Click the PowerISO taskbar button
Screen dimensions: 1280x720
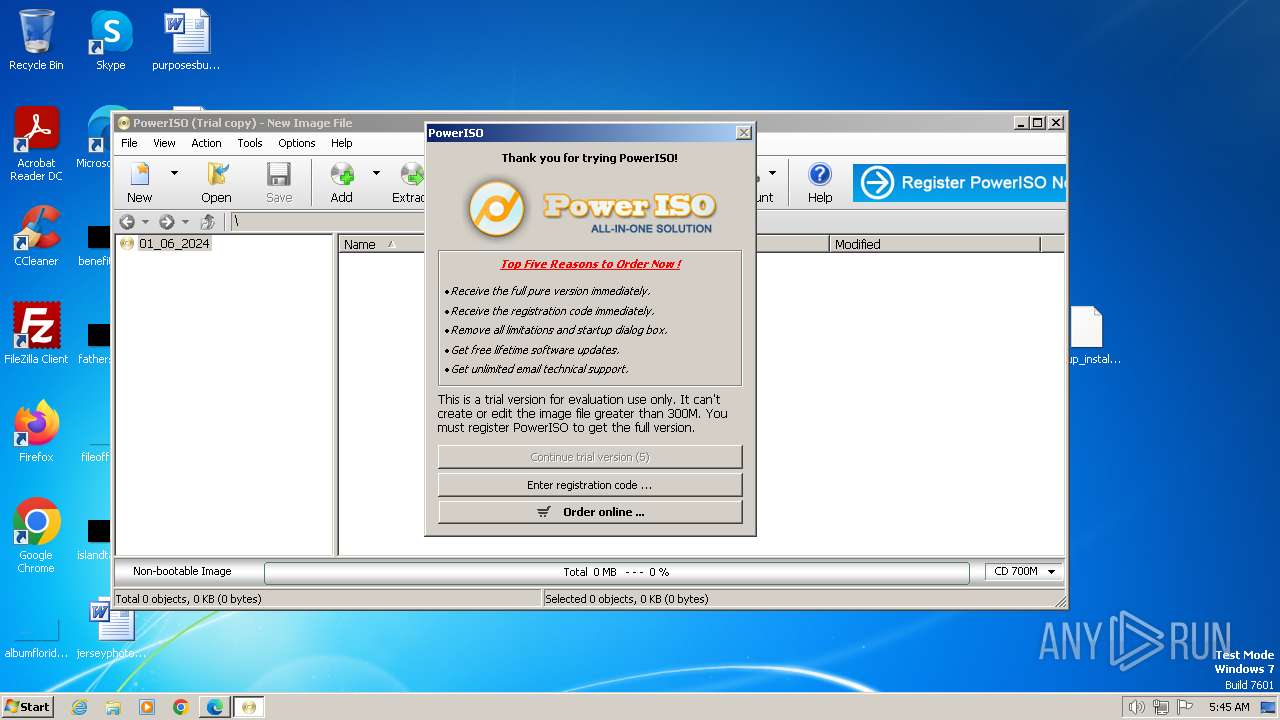pyautogui.click(x=249, y=707)
